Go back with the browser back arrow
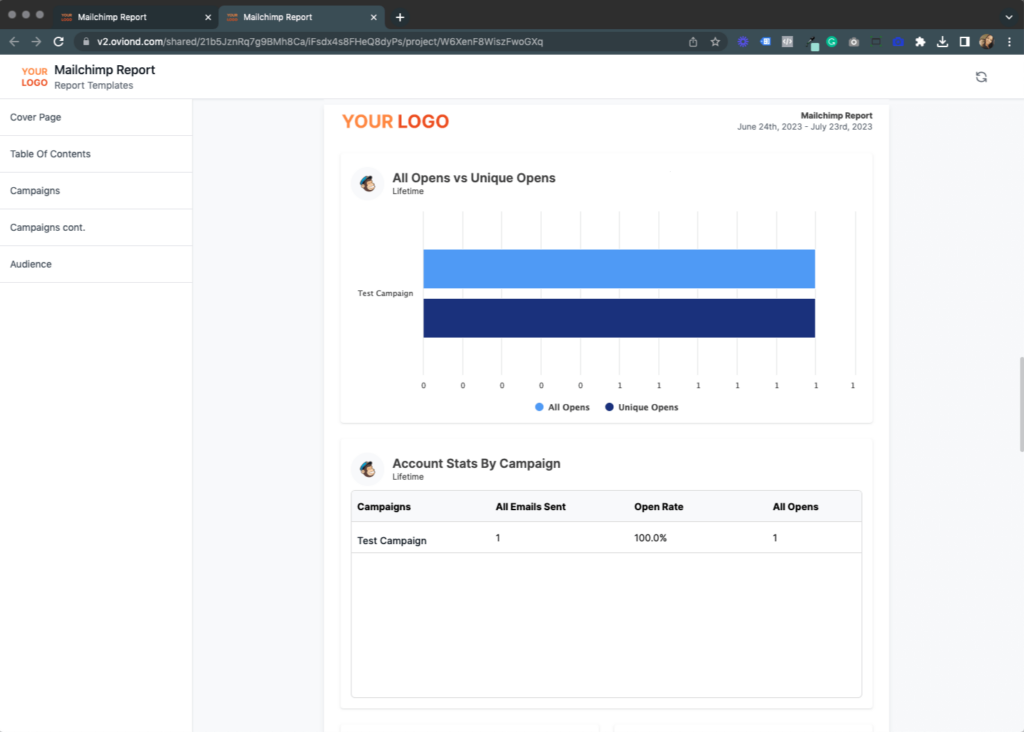 (14, 42)
